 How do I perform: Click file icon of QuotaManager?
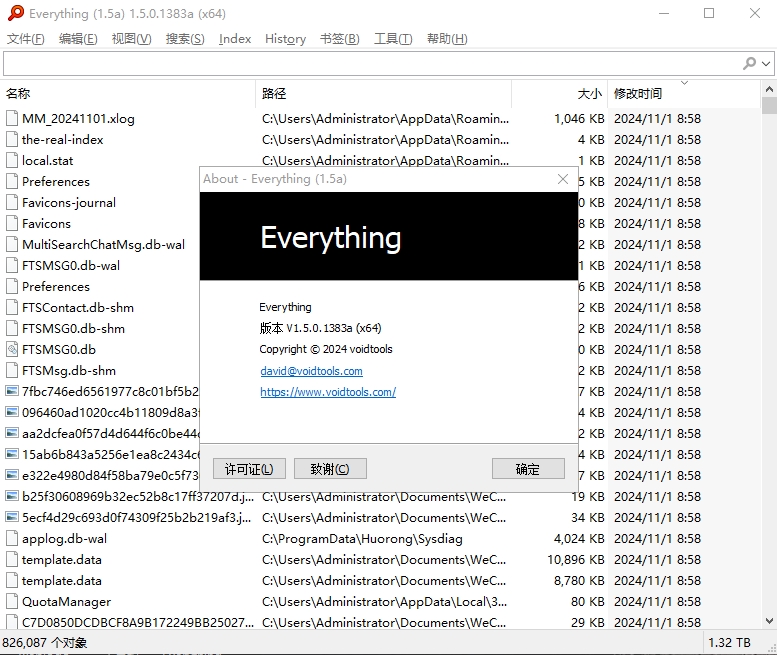pos(12,601)
